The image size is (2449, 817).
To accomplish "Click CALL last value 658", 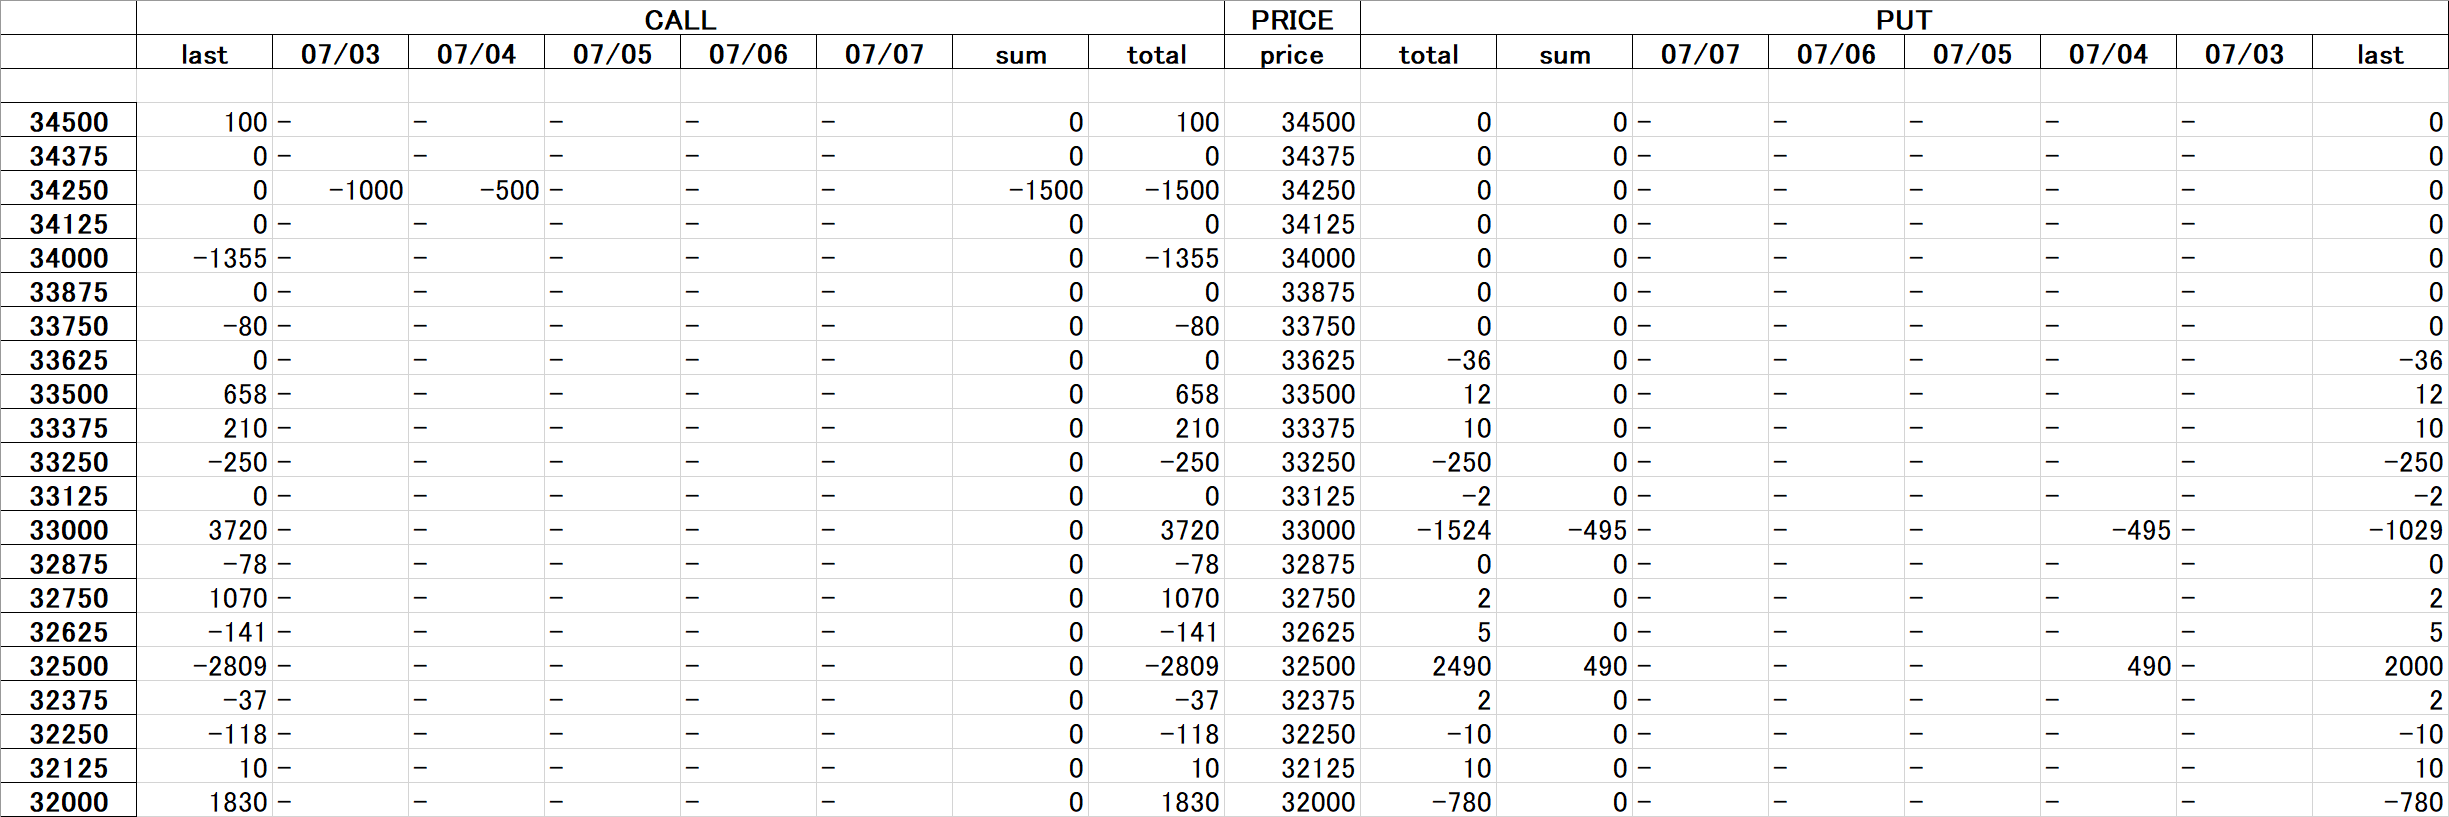I will point(204,393).
